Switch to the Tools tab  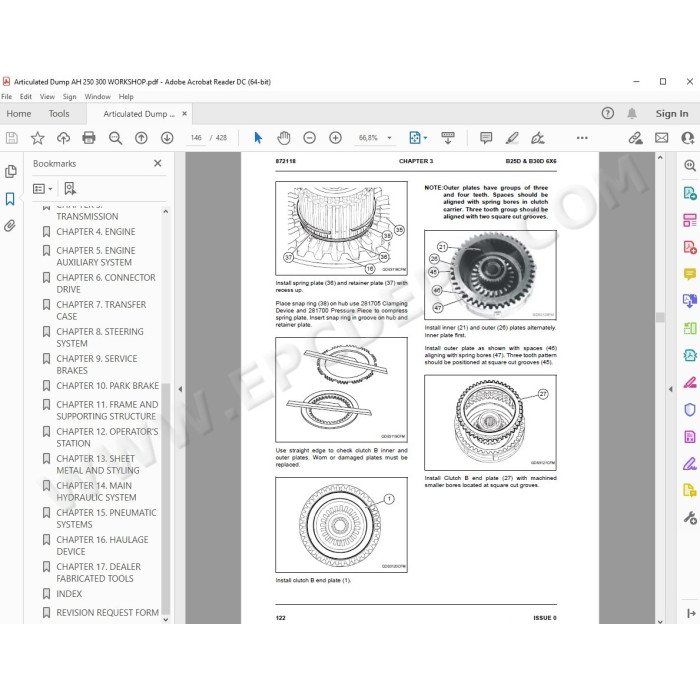(59, 114)
